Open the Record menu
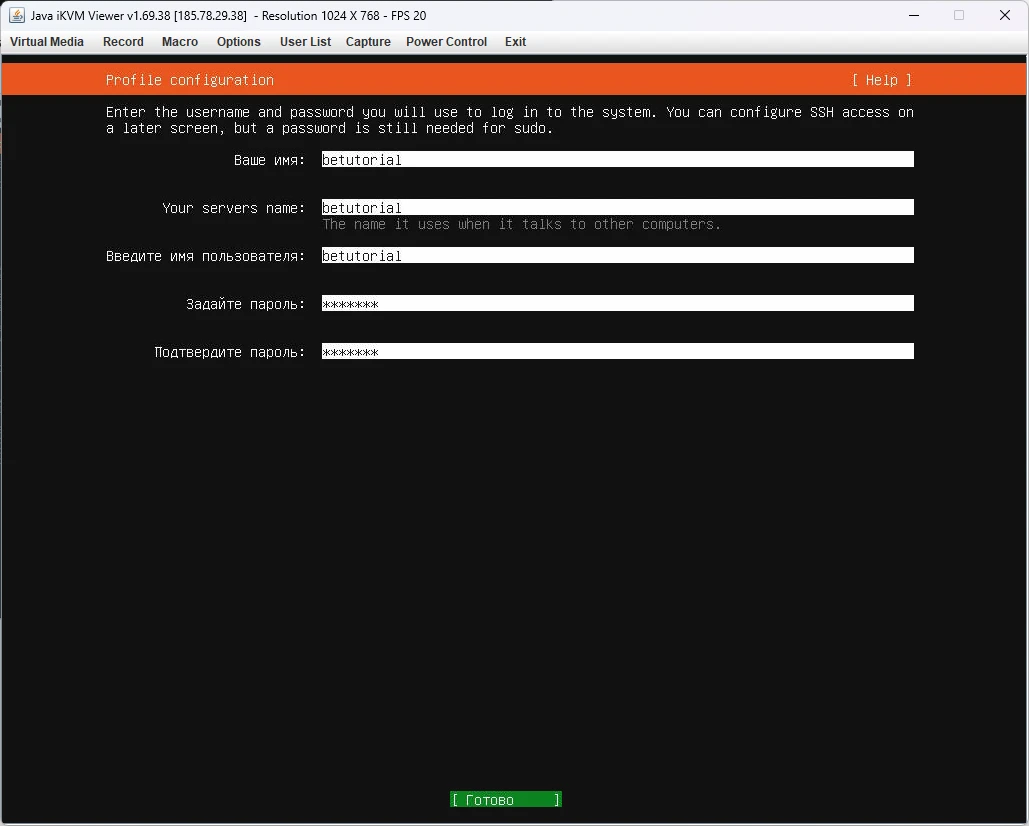This screenshot has width=1029, height=826. point(123,42)
